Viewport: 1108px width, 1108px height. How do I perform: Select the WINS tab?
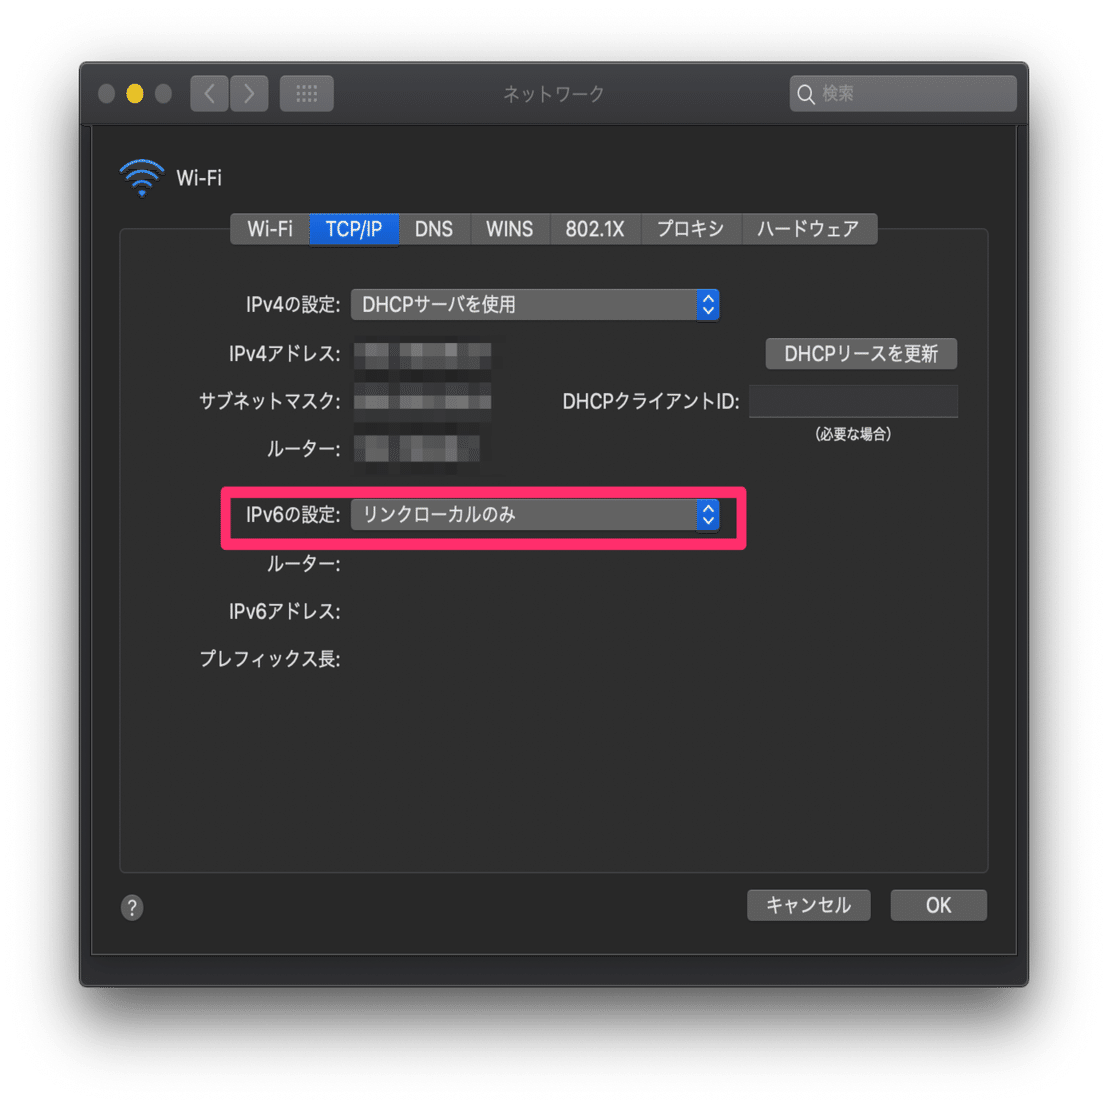click(510, 229)
